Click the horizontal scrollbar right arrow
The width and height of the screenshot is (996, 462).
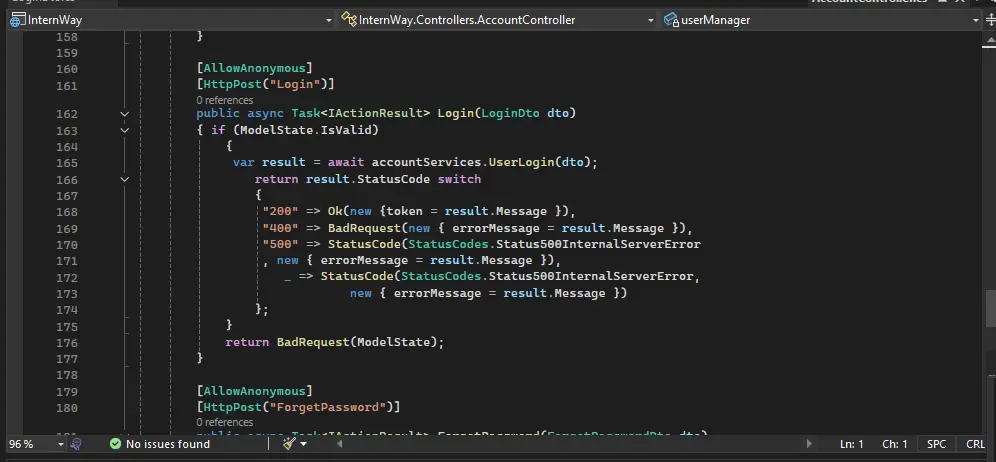click(x=809, y=444)
